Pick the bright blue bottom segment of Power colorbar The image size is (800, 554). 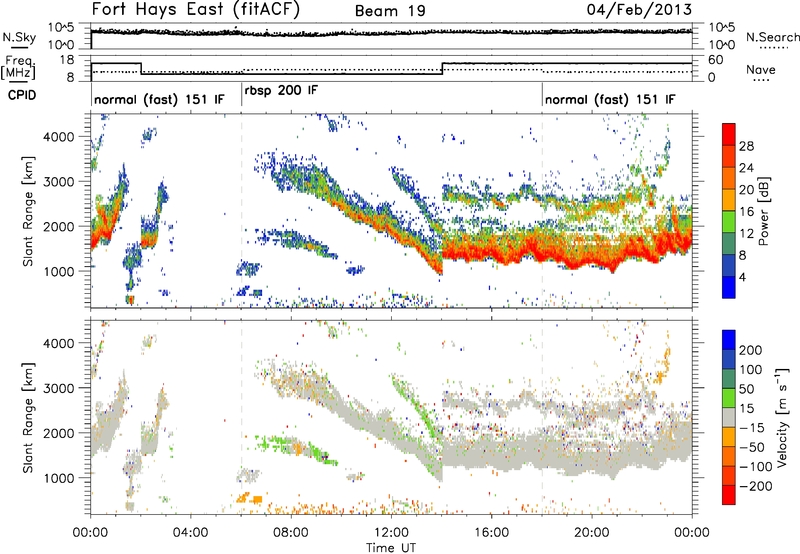tap(729, 287)
